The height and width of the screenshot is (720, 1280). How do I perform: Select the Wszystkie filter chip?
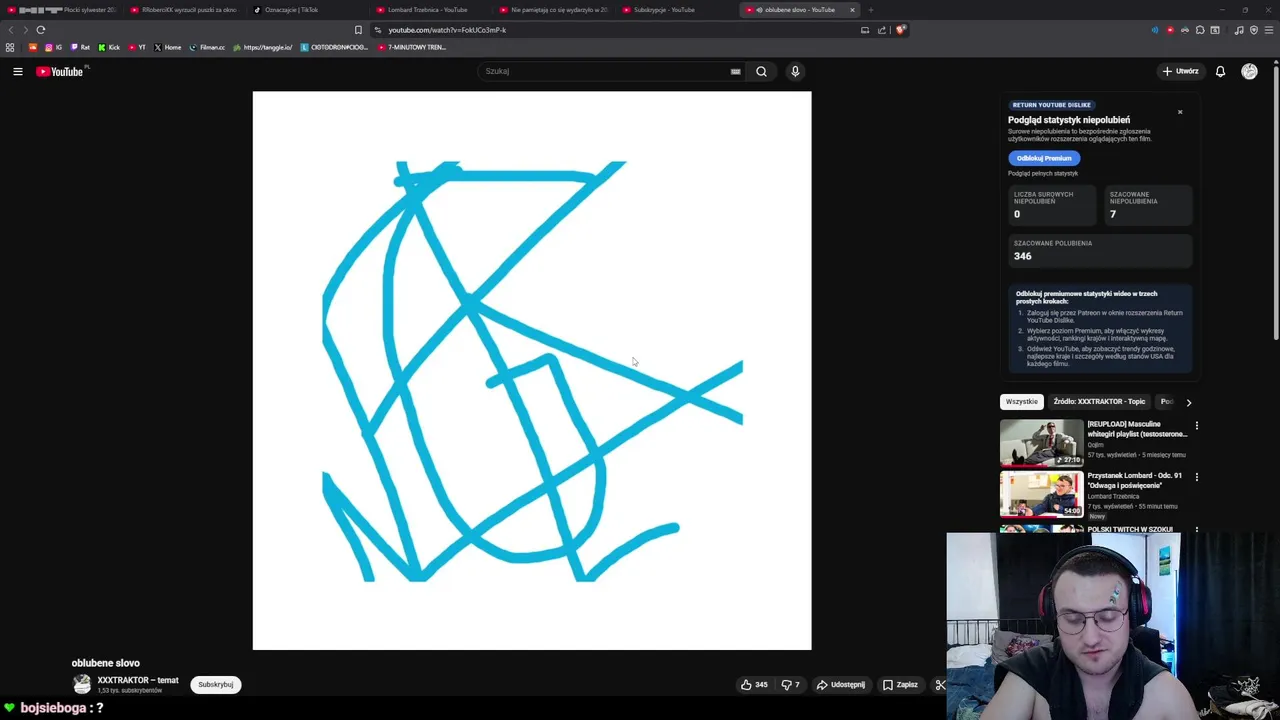pyautogui.click(x=1022, y=402)
